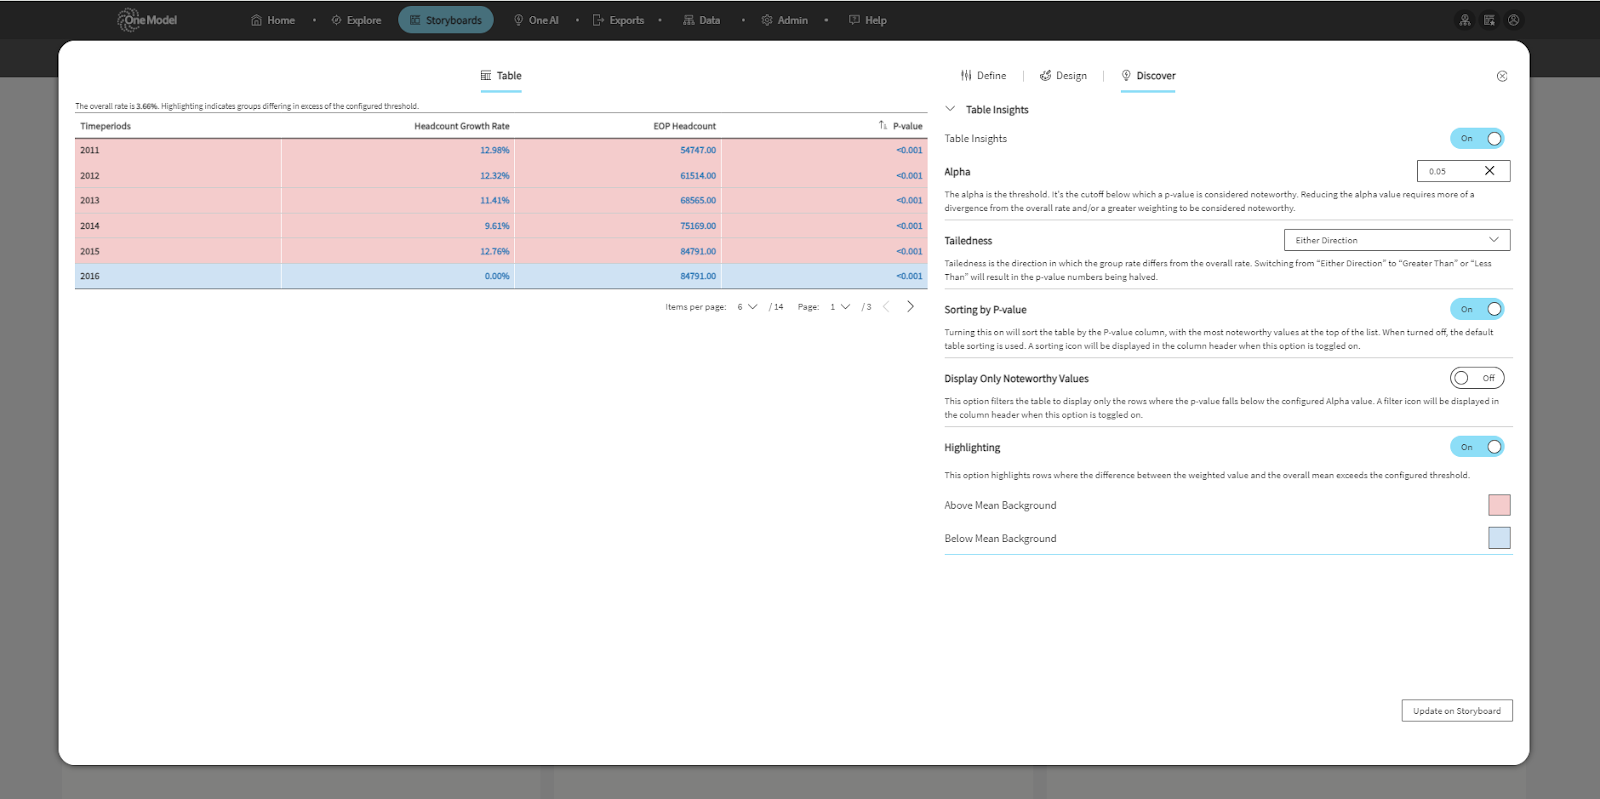Click the One Model logo icon
1600x799 pixels.
130,20
